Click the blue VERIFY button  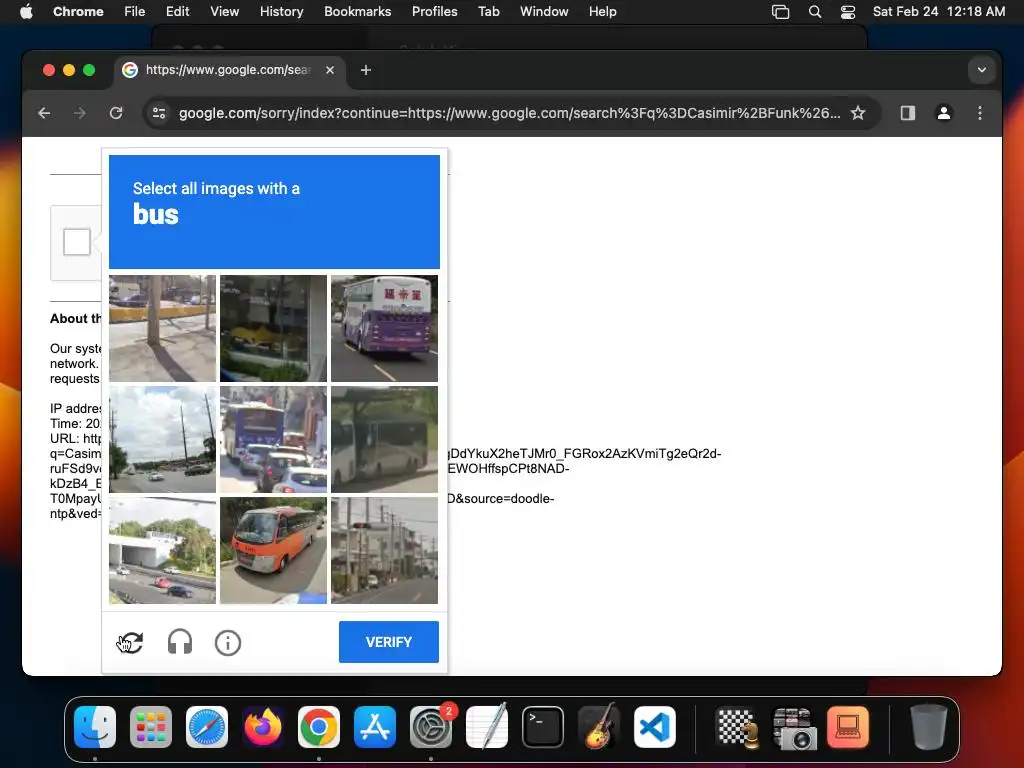[x=389, y=642]
